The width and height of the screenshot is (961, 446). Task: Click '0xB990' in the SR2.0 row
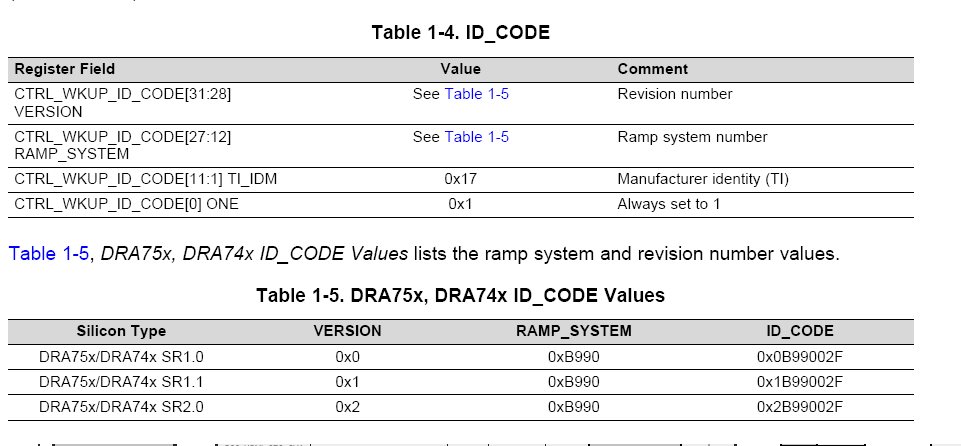click(x=574, y=407)
